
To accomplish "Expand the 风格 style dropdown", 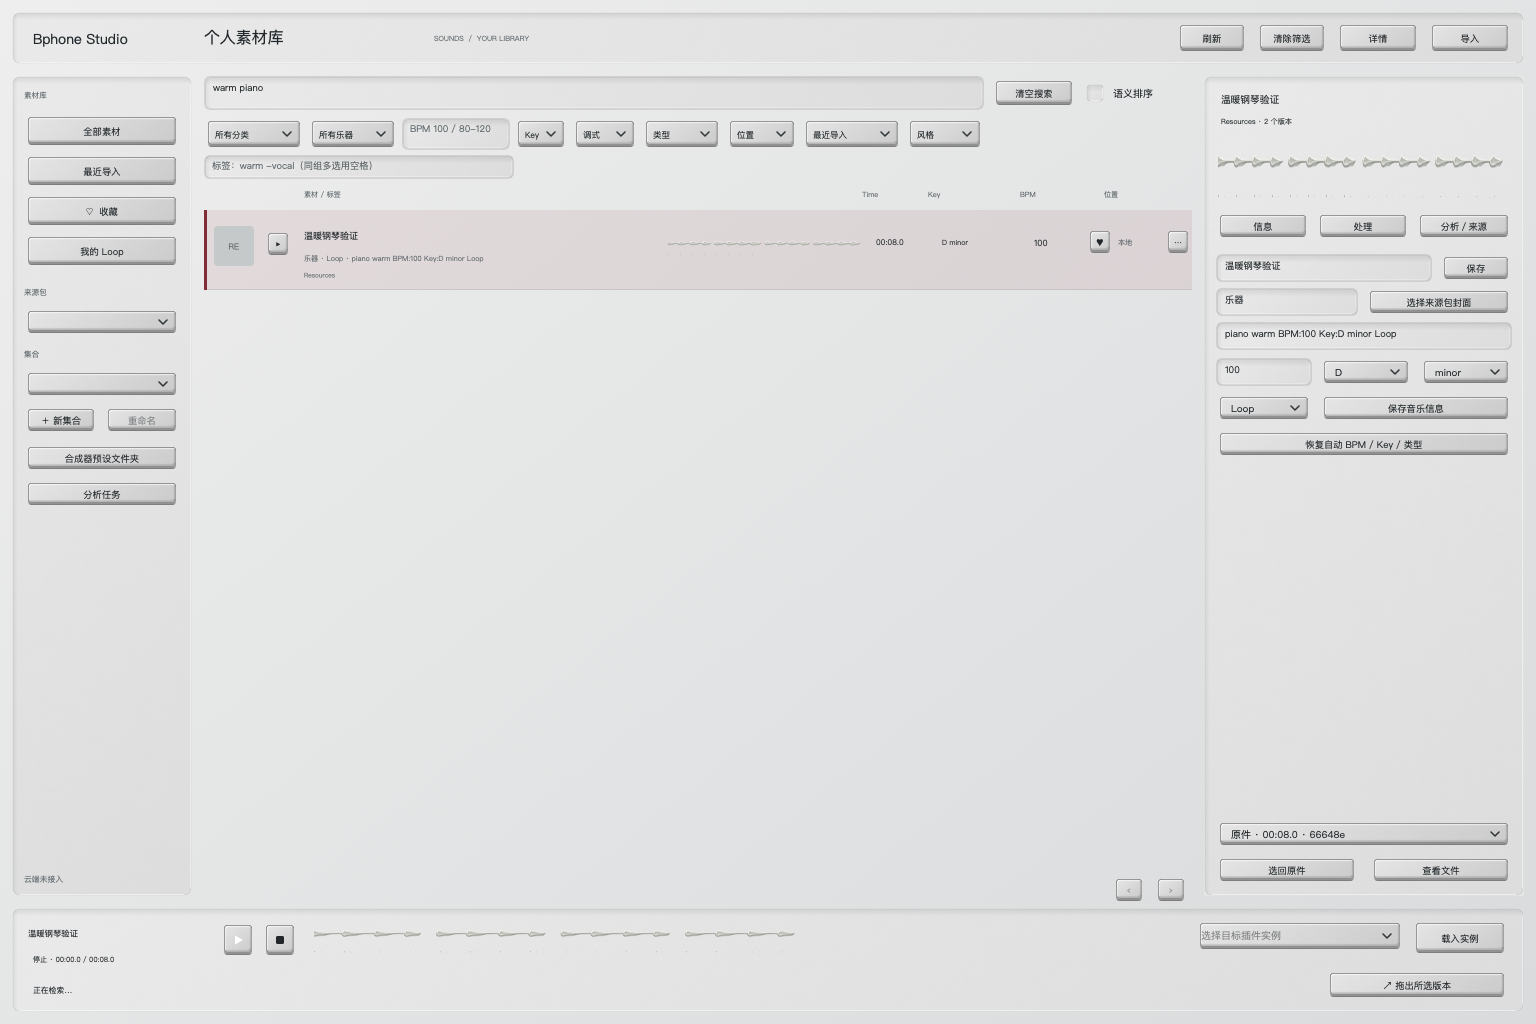I will [945, 134].
